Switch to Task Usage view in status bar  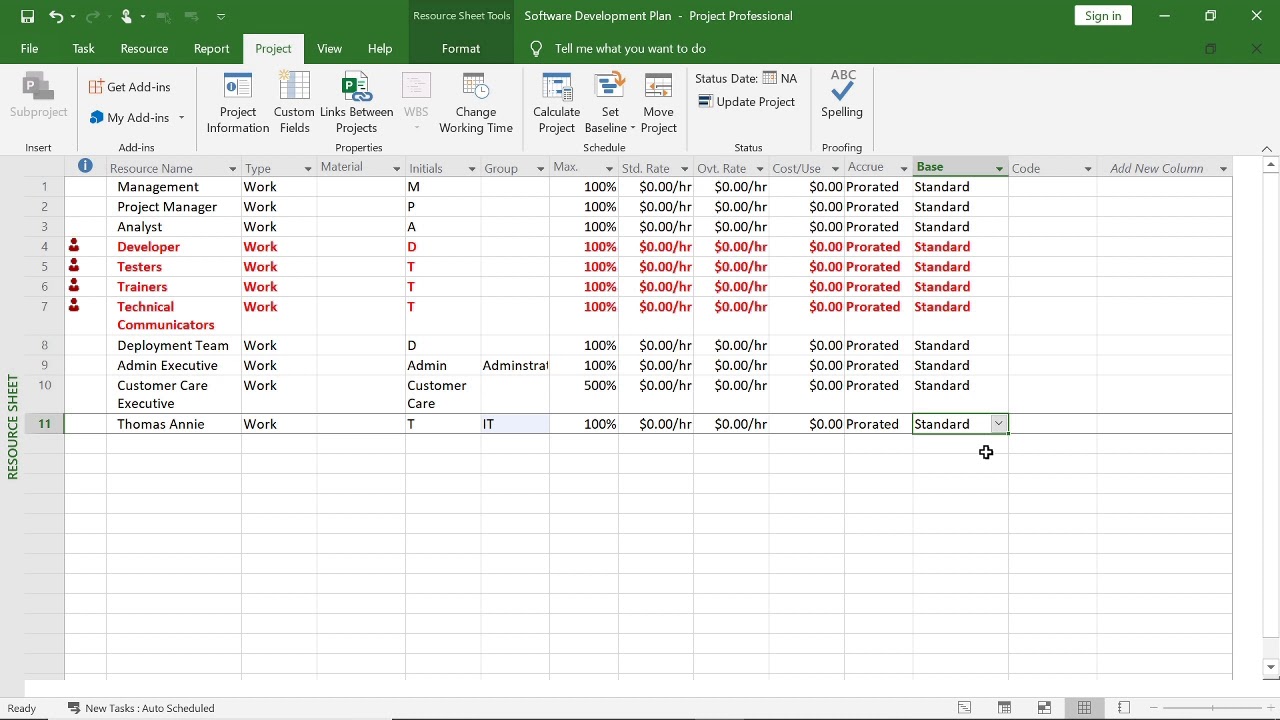[x=1004, y=708]
